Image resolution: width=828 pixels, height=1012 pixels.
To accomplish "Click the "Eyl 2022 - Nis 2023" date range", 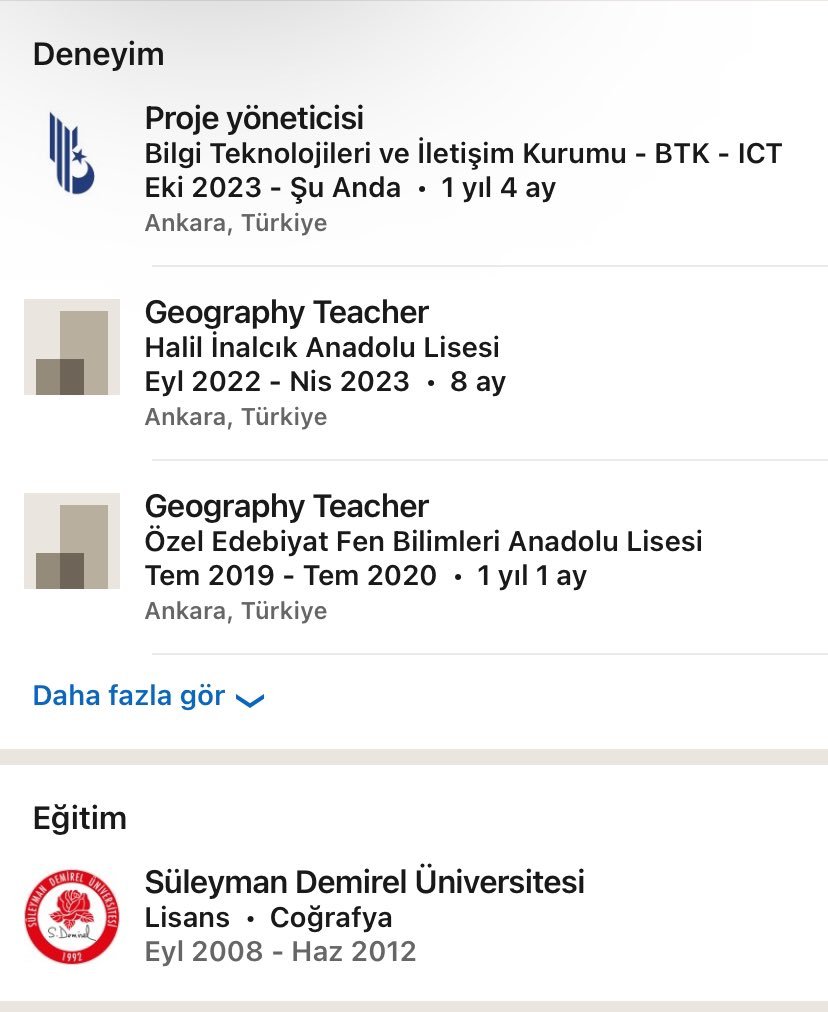I will tap(277, 382).
